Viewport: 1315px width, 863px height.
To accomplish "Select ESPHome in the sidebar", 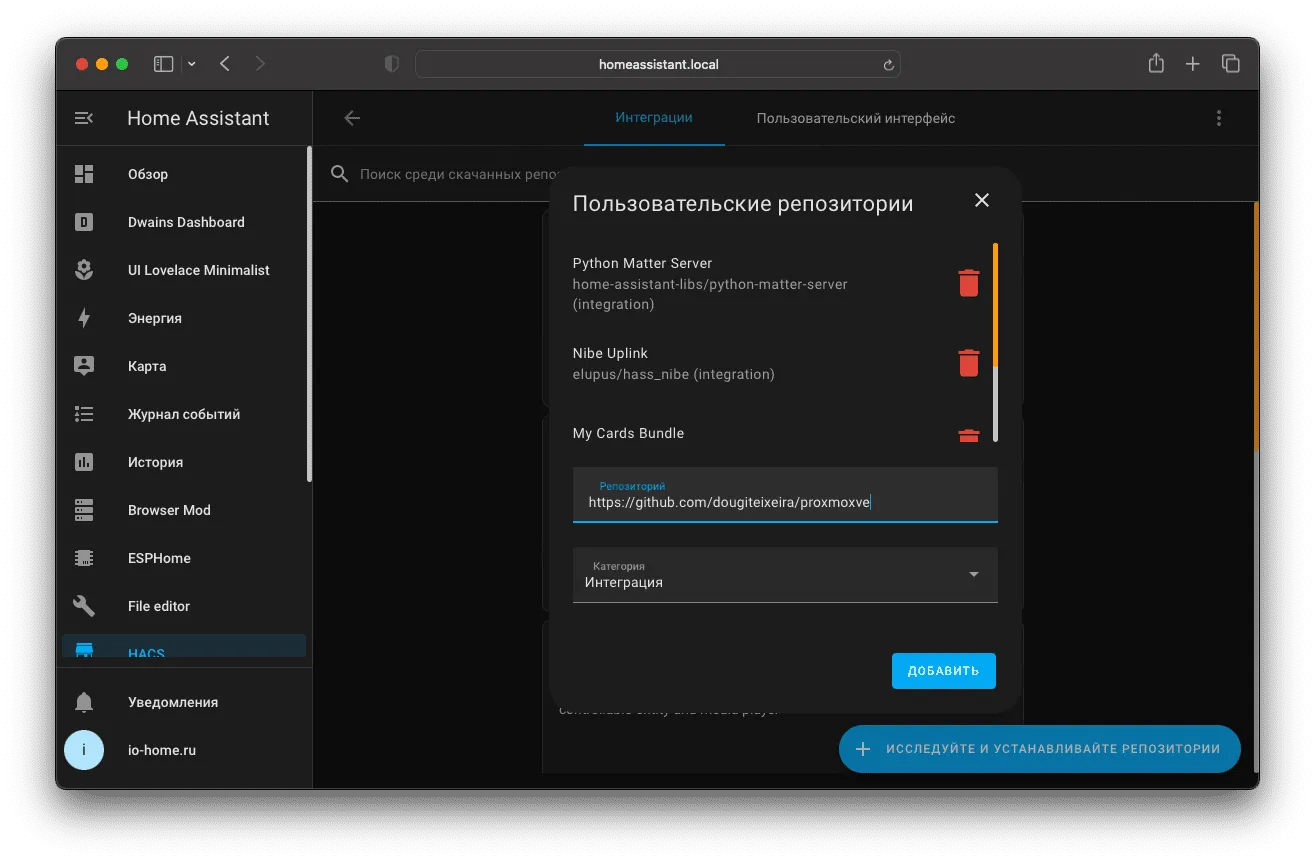I will coord(184,558).
